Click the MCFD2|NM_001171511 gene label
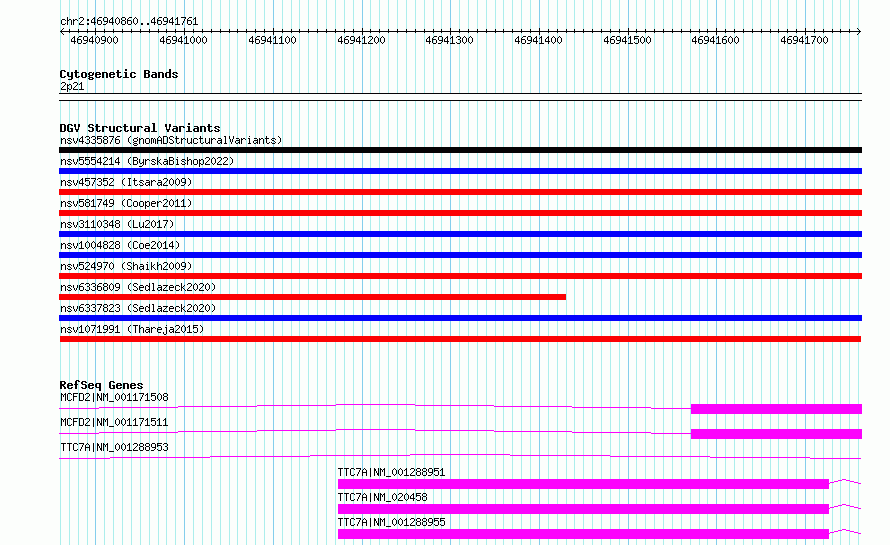 (114, 422)
